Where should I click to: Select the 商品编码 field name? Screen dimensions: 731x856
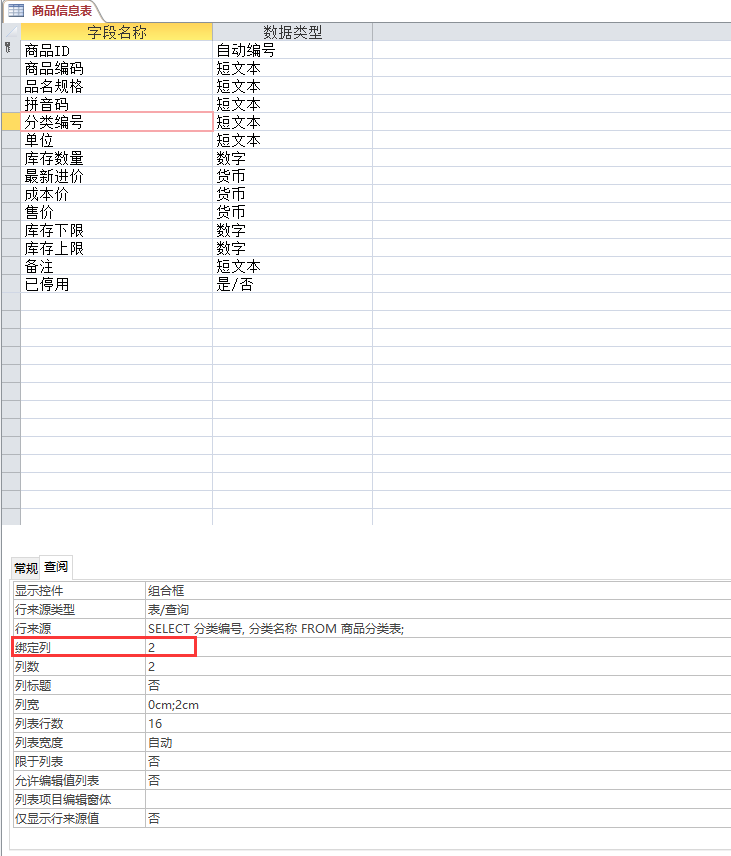[x=116, y=68]
